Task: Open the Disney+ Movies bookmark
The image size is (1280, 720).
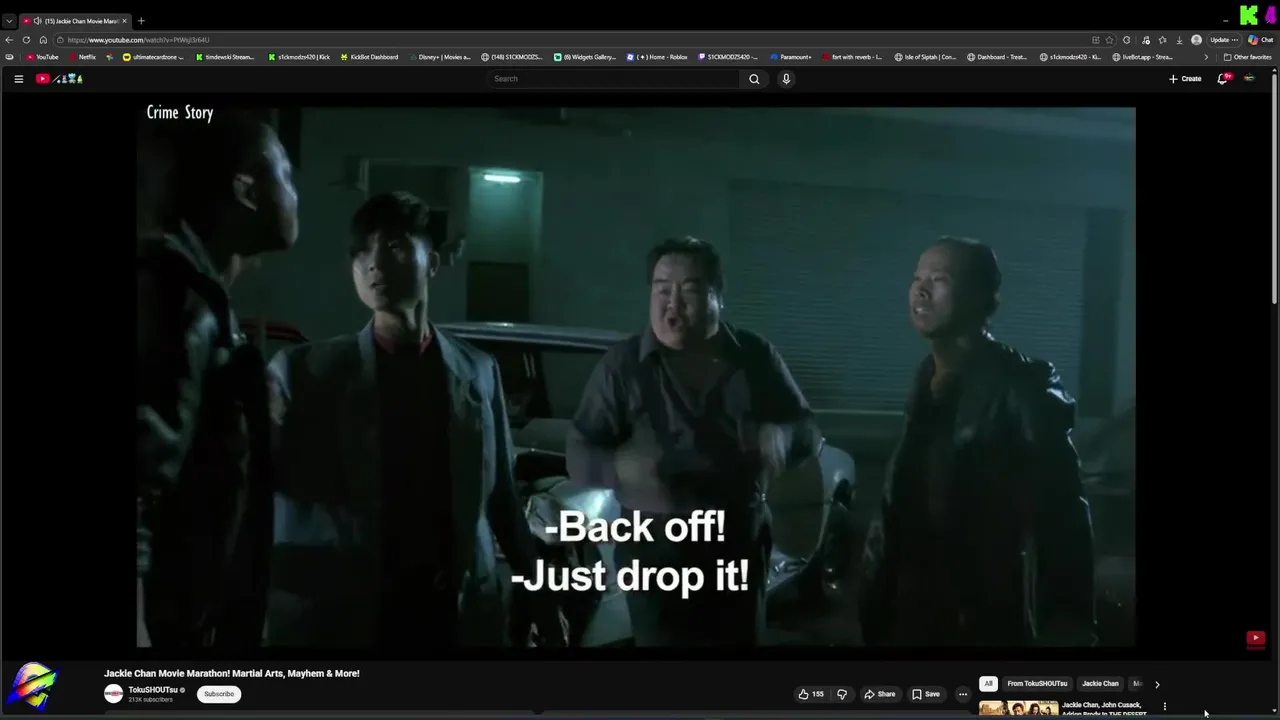Action: pos(439,57)
